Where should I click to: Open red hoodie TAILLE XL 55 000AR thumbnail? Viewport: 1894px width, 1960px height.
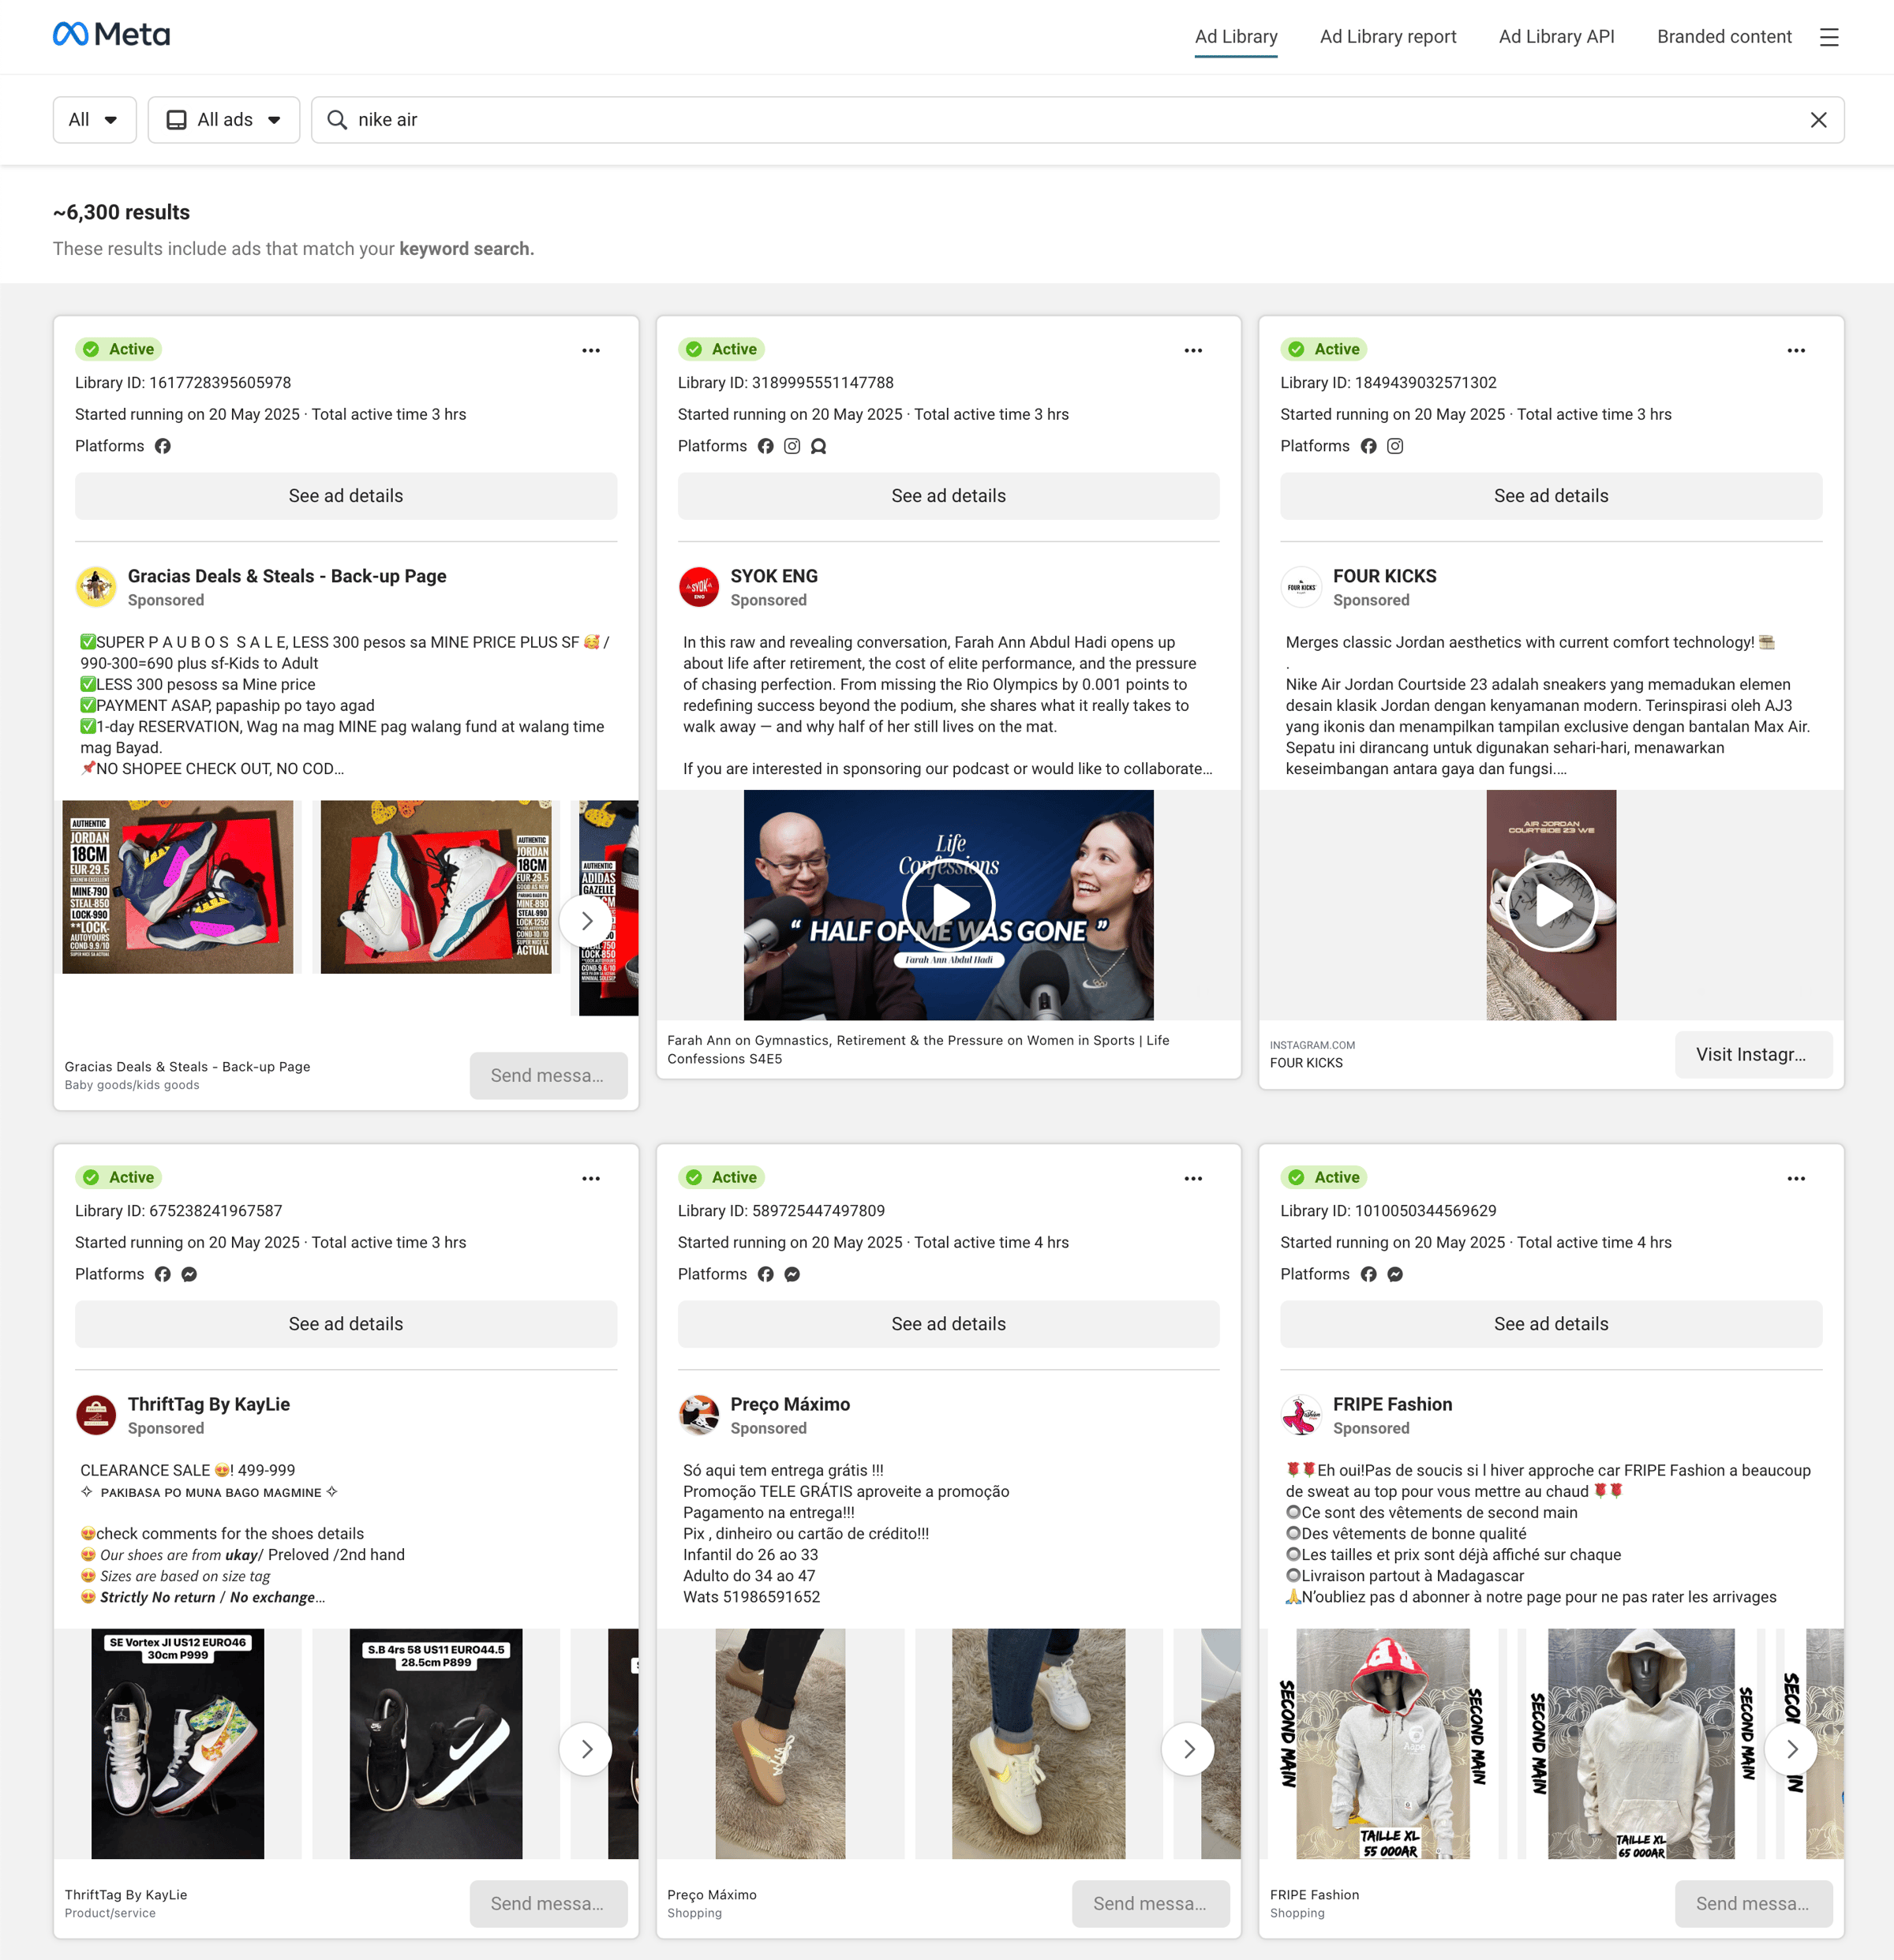click(1383, 1743)
